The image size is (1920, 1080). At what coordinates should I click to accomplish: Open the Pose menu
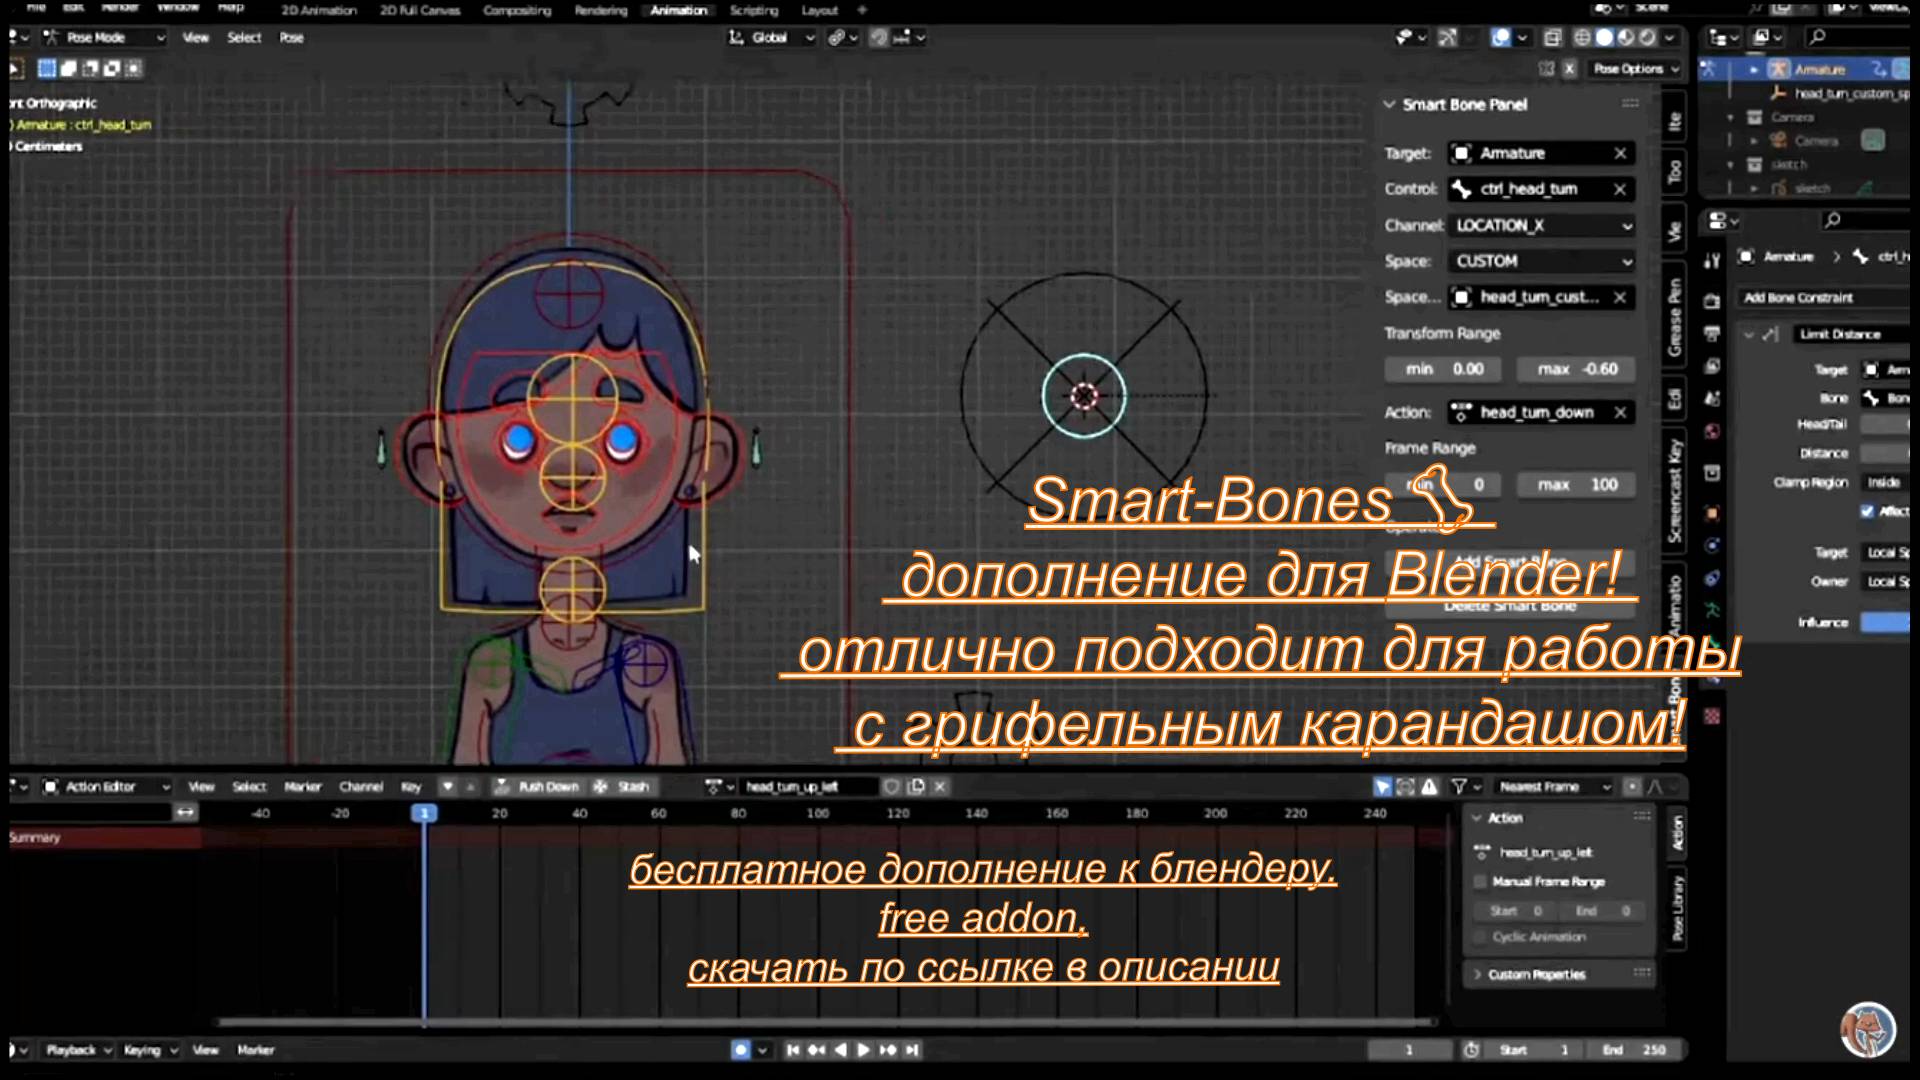[x=291, y=37]
